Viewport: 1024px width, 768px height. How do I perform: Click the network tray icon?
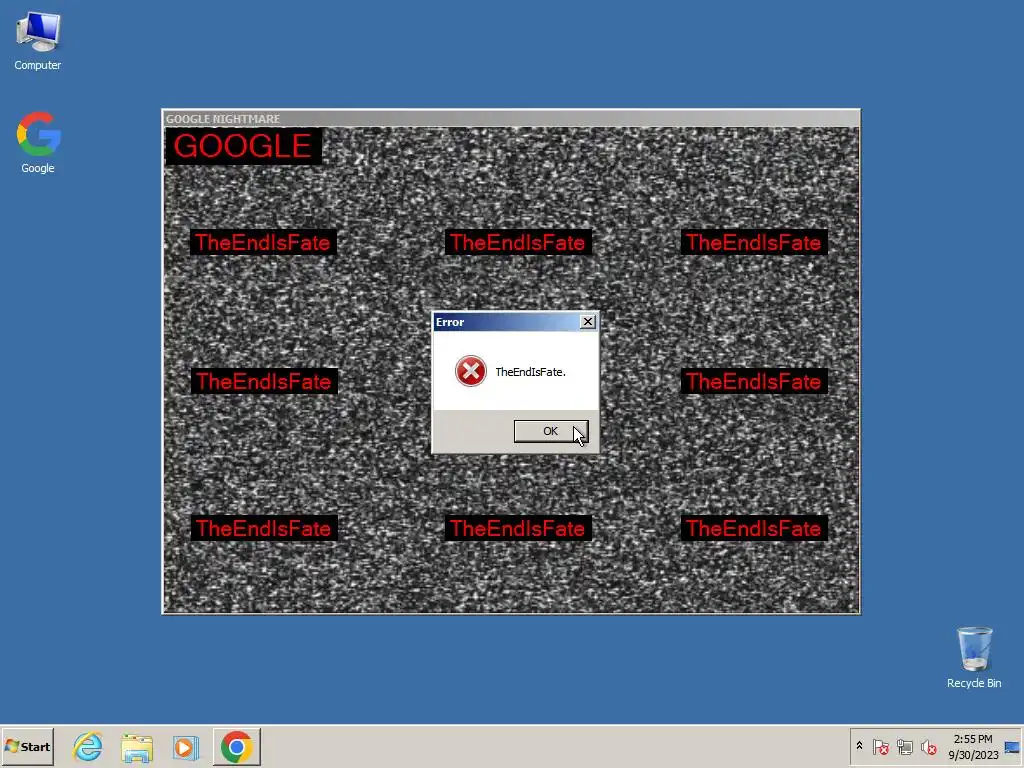click(x=904, y=746)
